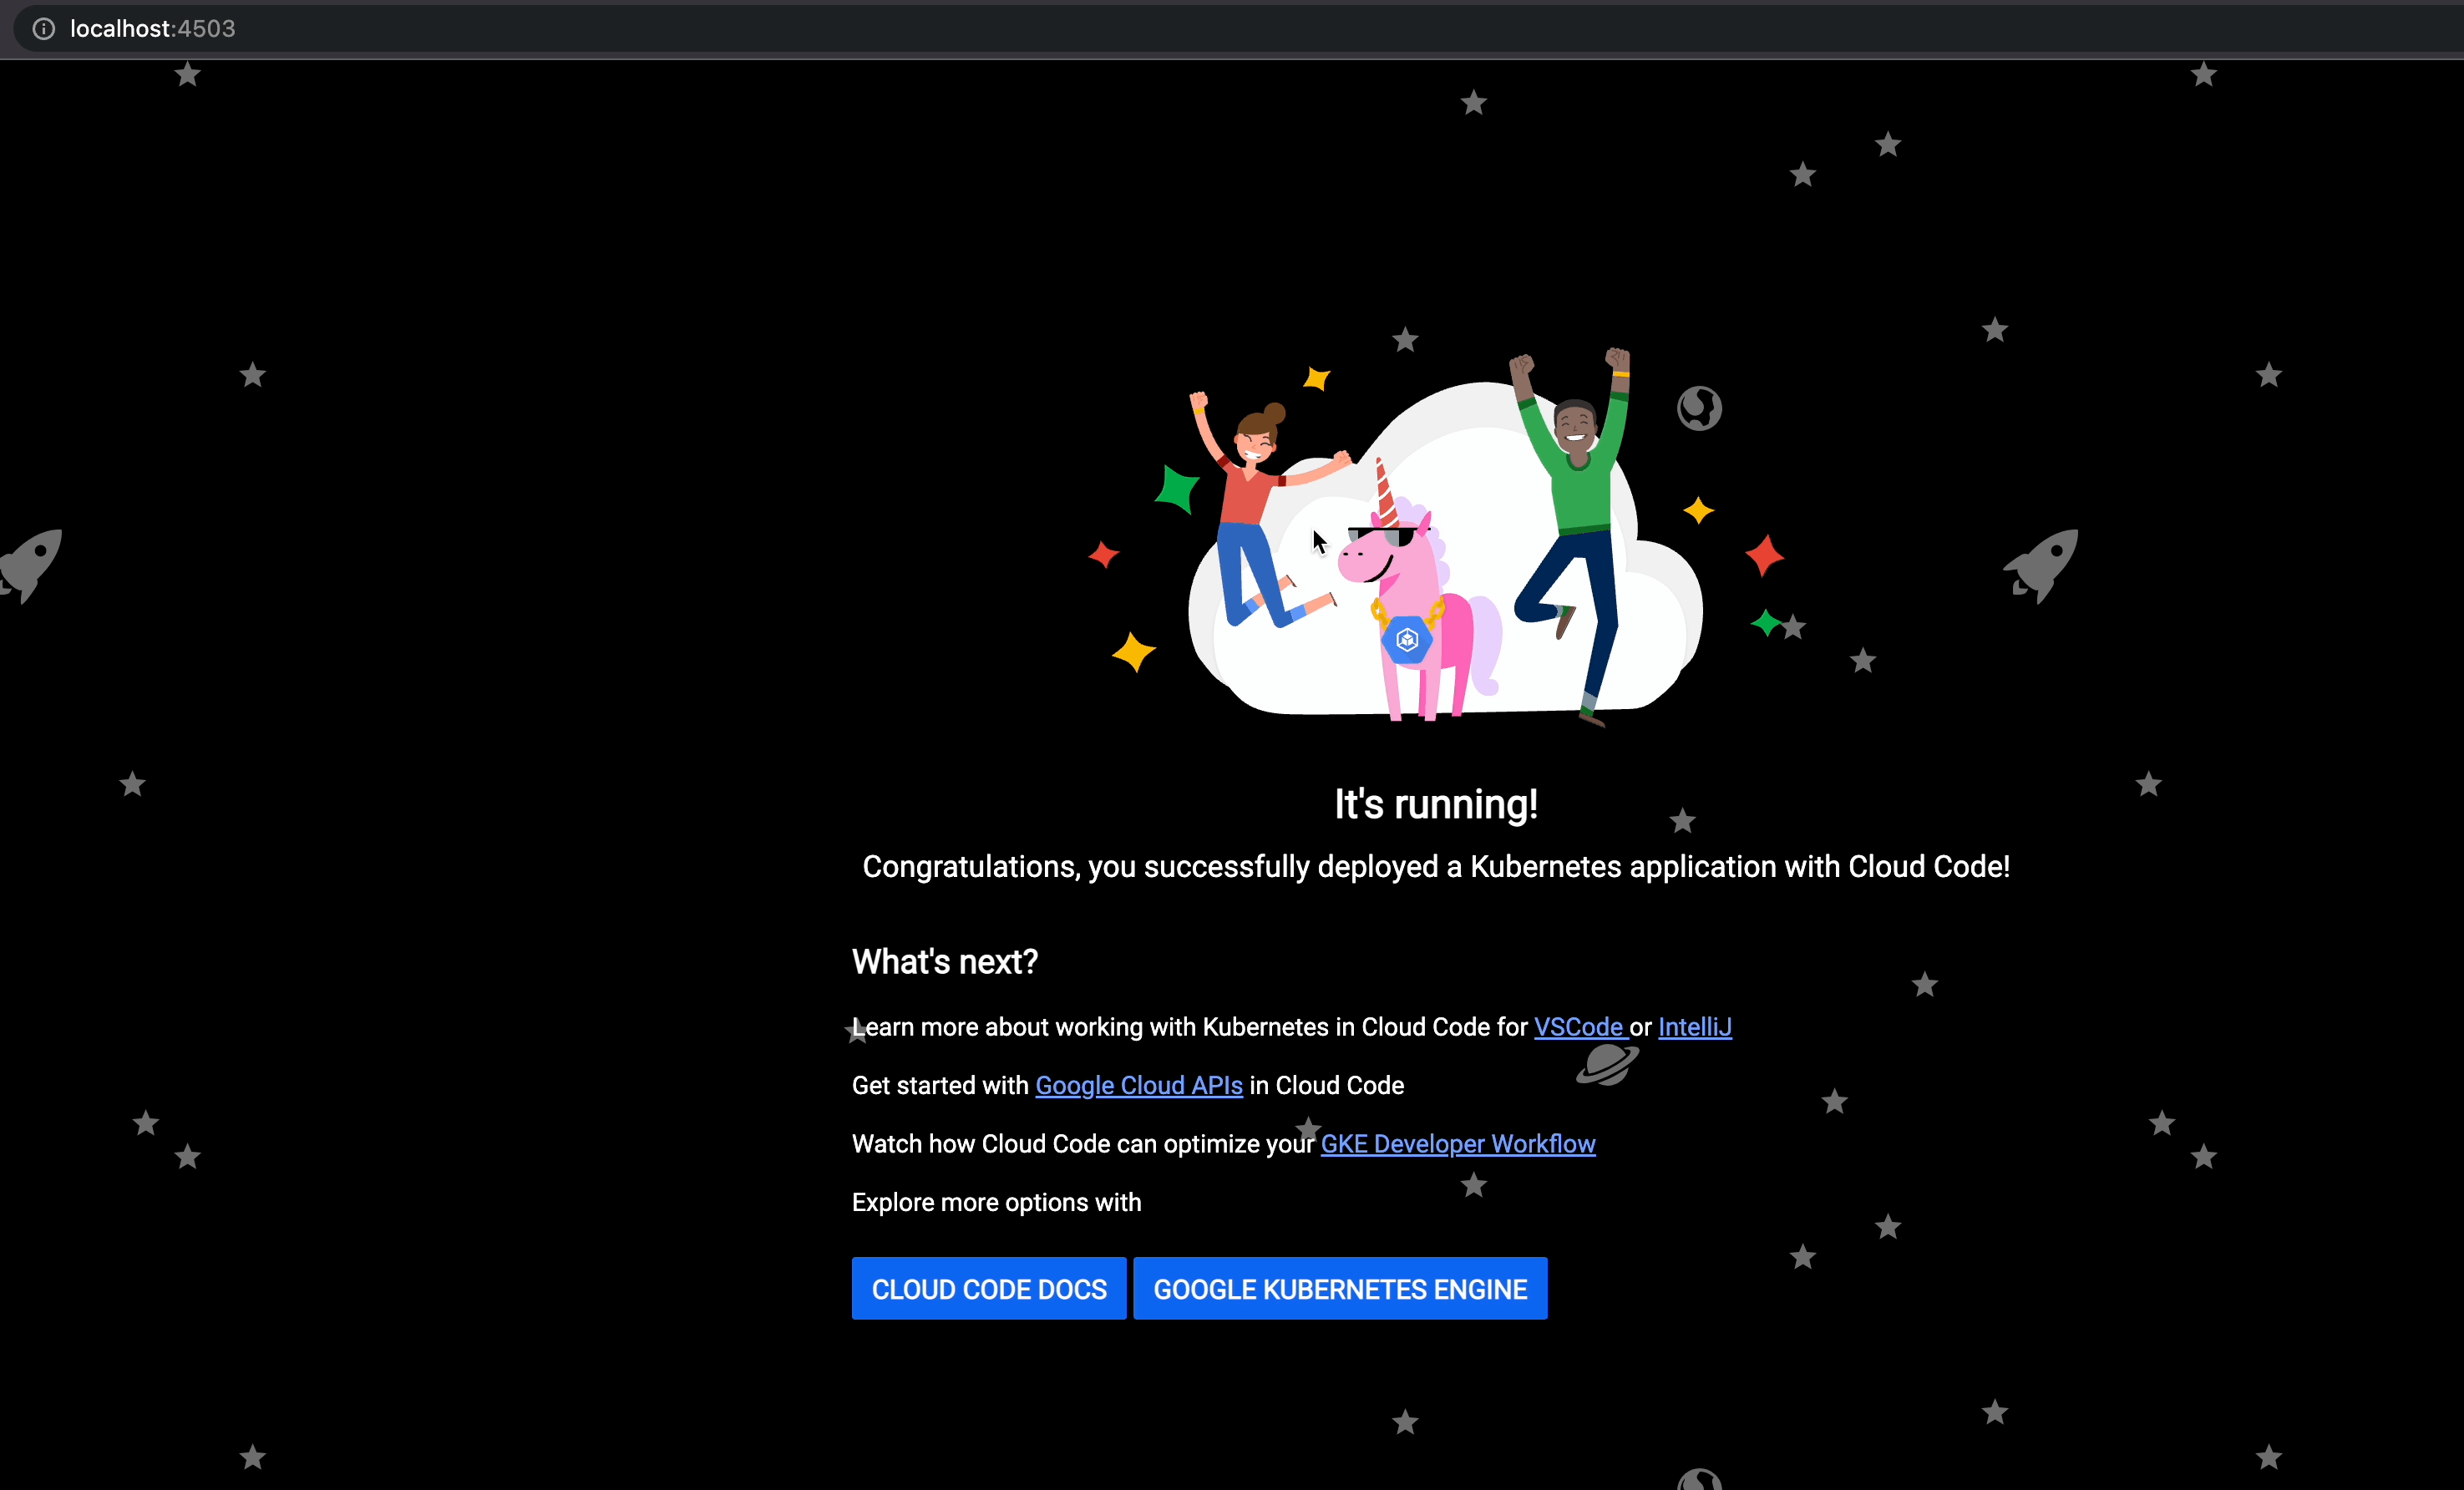
Task: Click the site info icon in address bar
Action: point(43,29)
